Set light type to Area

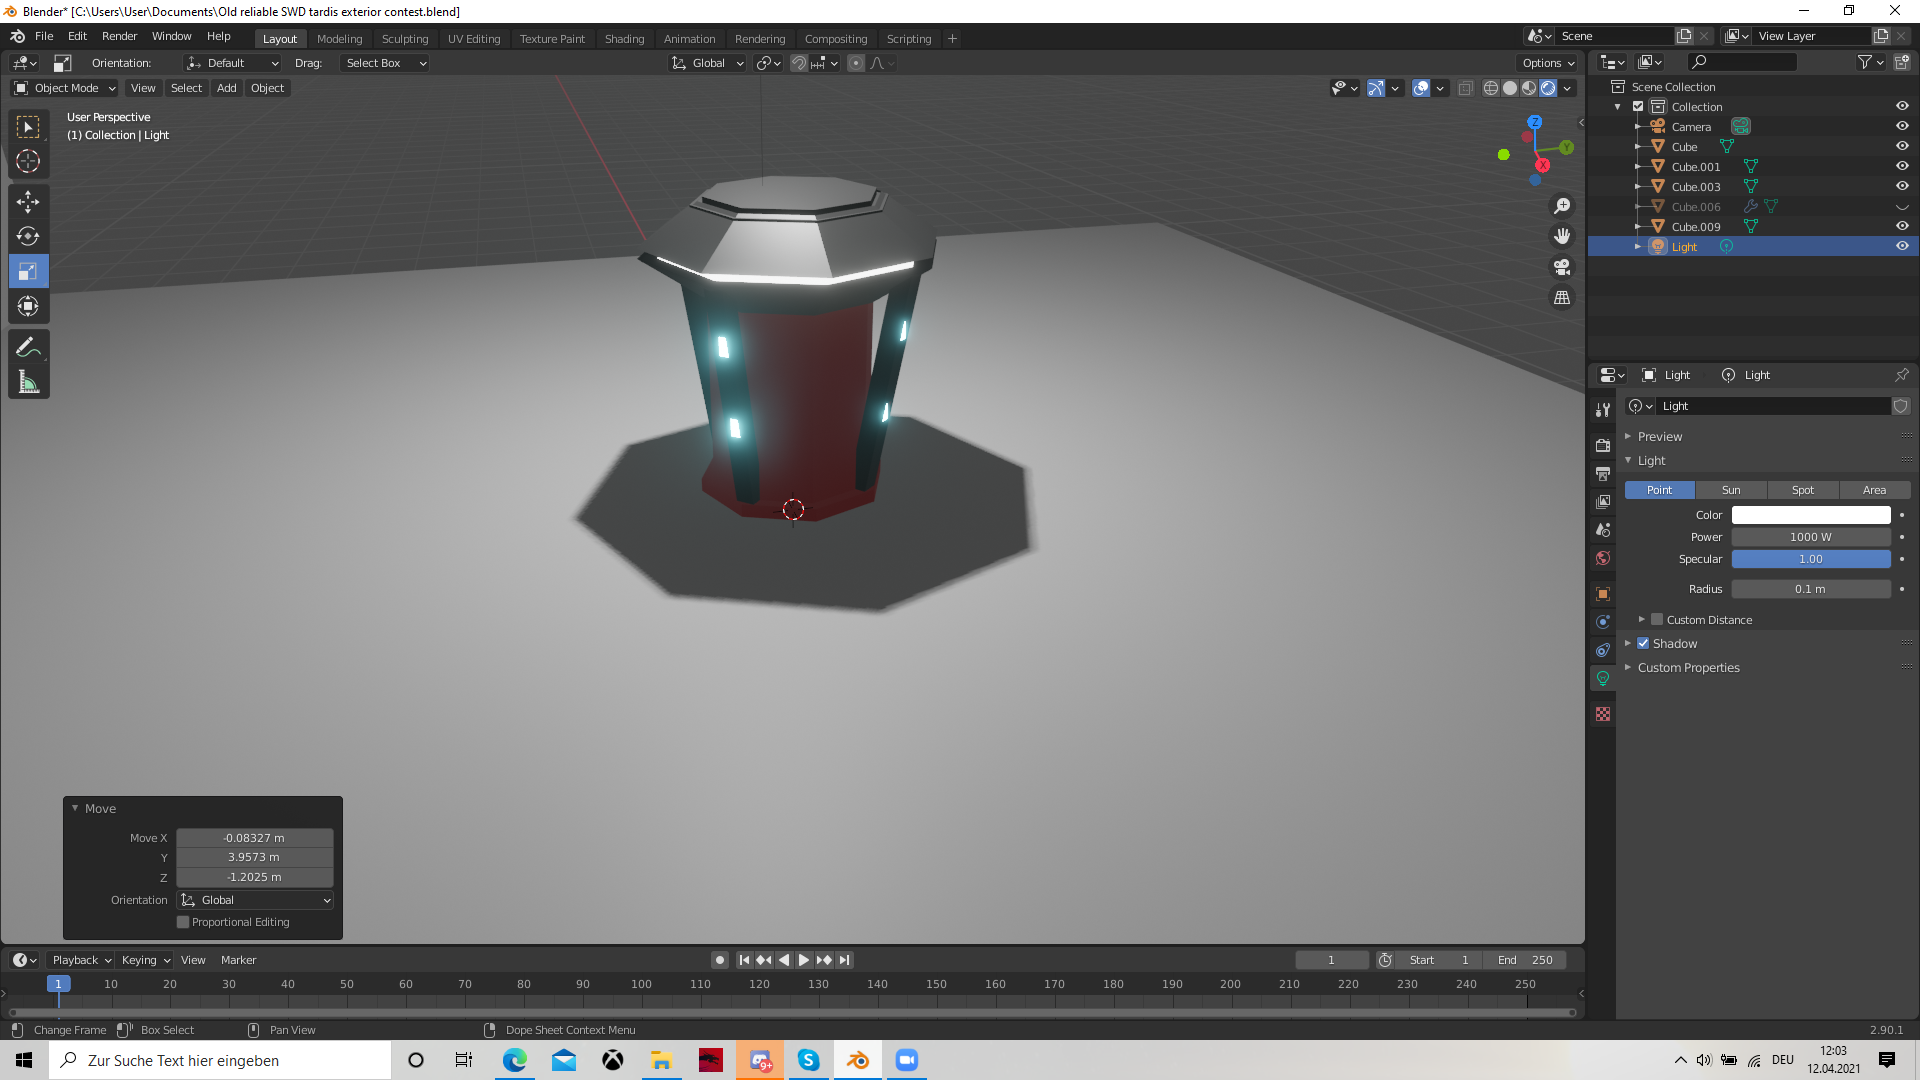coord(1875,490)
